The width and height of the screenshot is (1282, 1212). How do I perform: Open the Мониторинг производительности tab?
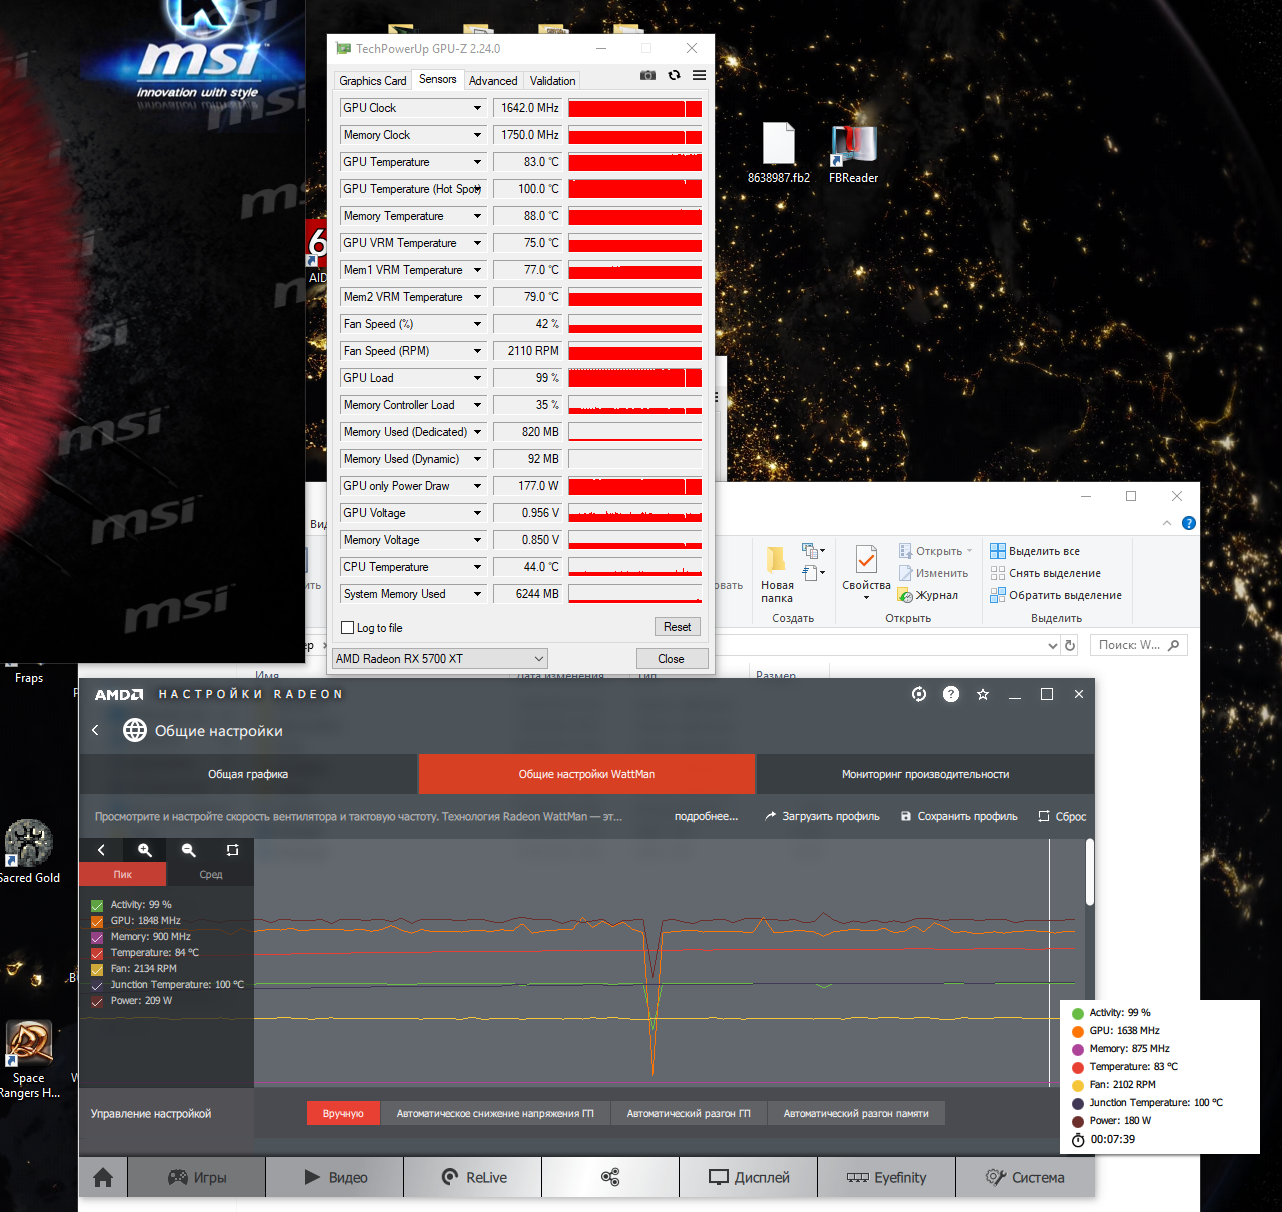coord(925,774)
